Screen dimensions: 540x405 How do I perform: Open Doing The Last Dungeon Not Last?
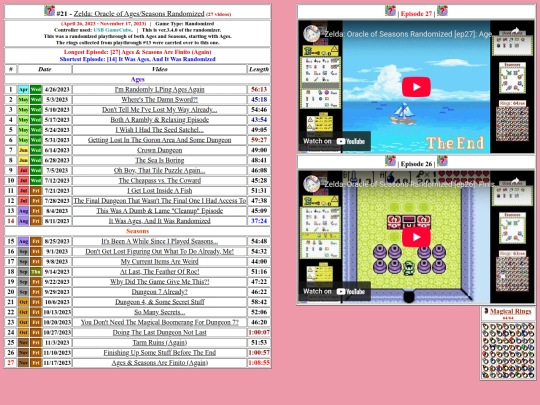tap(159, 332)
